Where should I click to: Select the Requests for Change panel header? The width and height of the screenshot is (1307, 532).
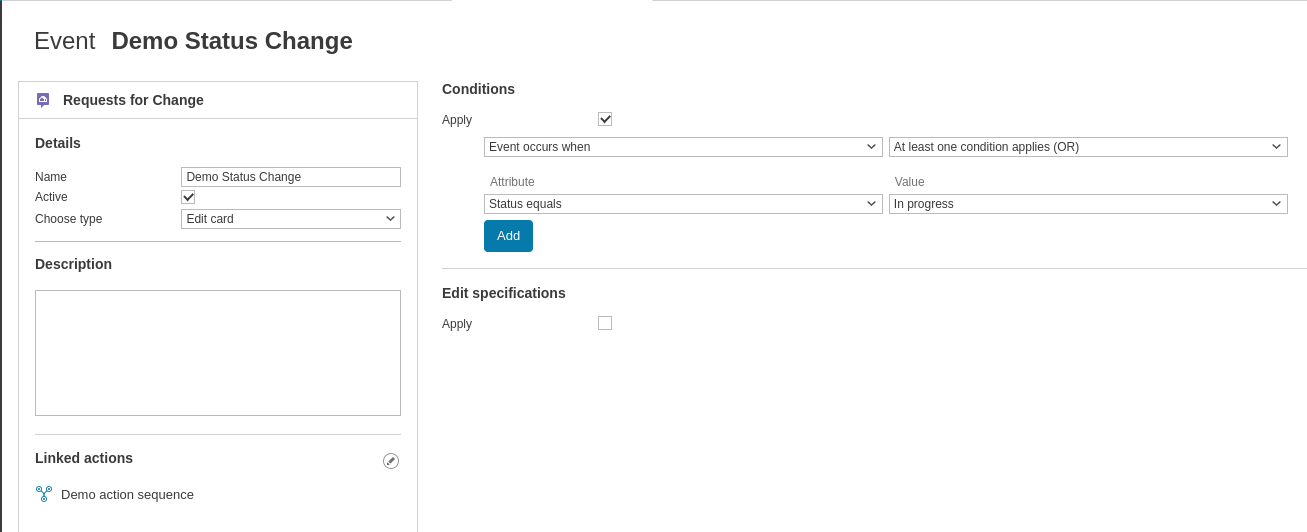[133, 100]
